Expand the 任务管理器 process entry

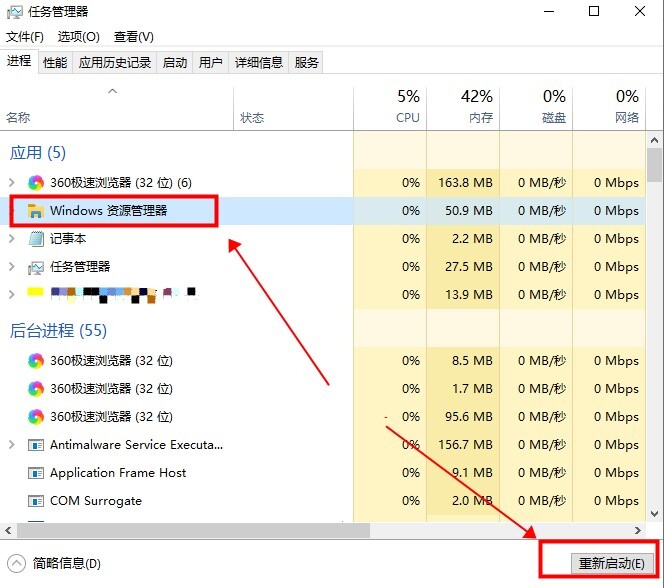click(12, 267)
